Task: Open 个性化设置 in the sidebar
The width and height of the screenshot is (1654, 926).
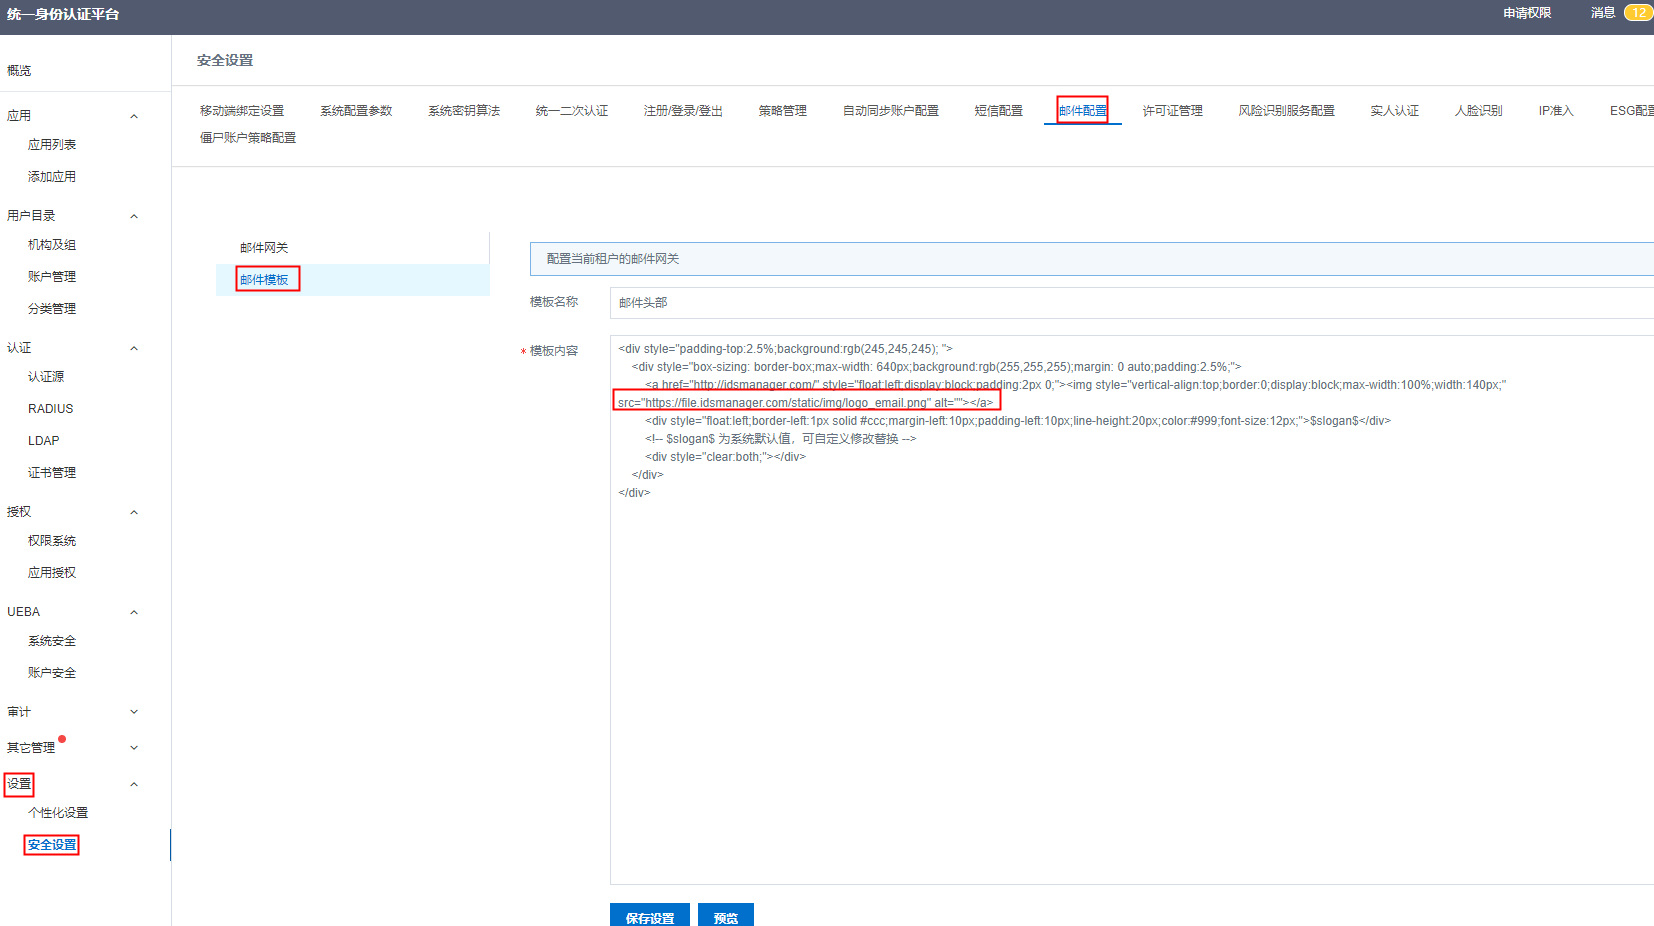Action: coord(58,813)
